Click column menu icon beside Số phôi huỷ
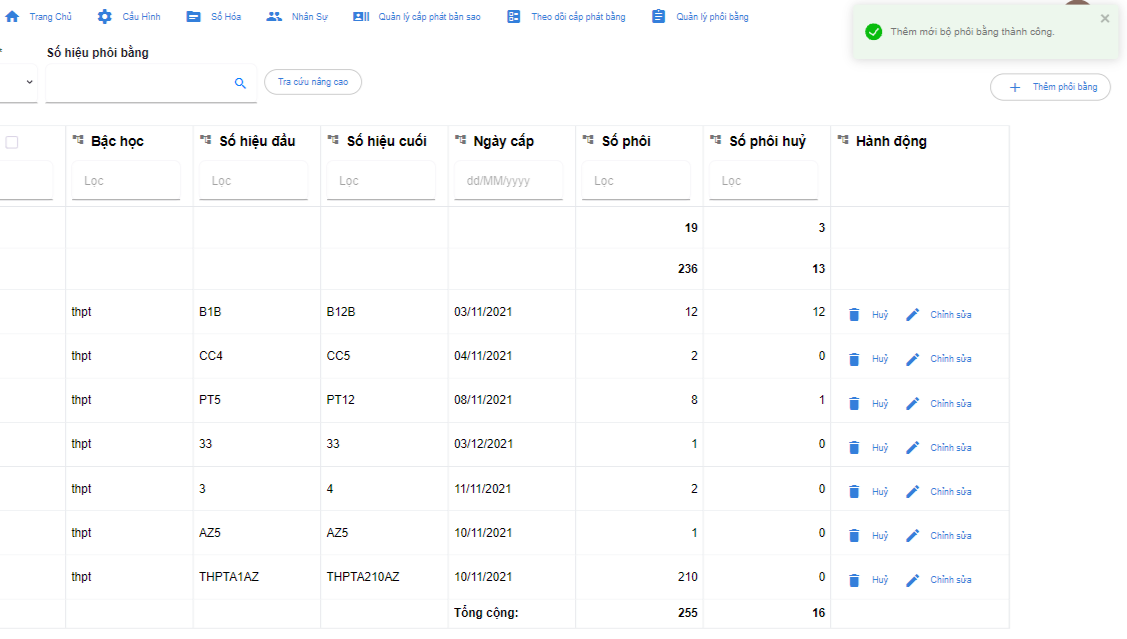The width and height of the screenshot is (1127, 639). pyautogui.click(x=715, y=141)
